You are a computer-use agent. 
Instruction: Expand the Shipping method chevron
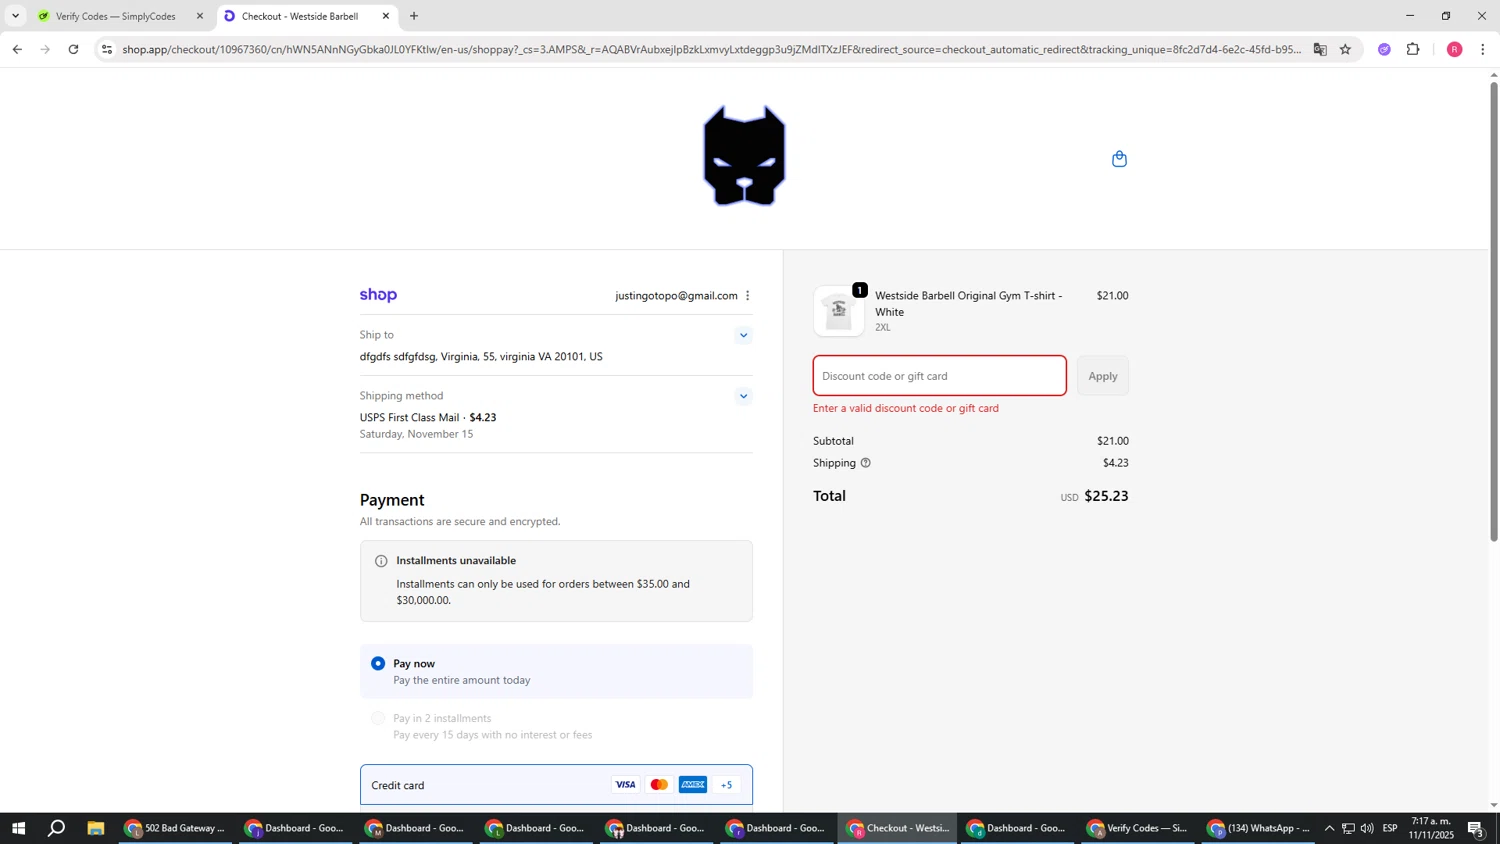pos(743,397)
